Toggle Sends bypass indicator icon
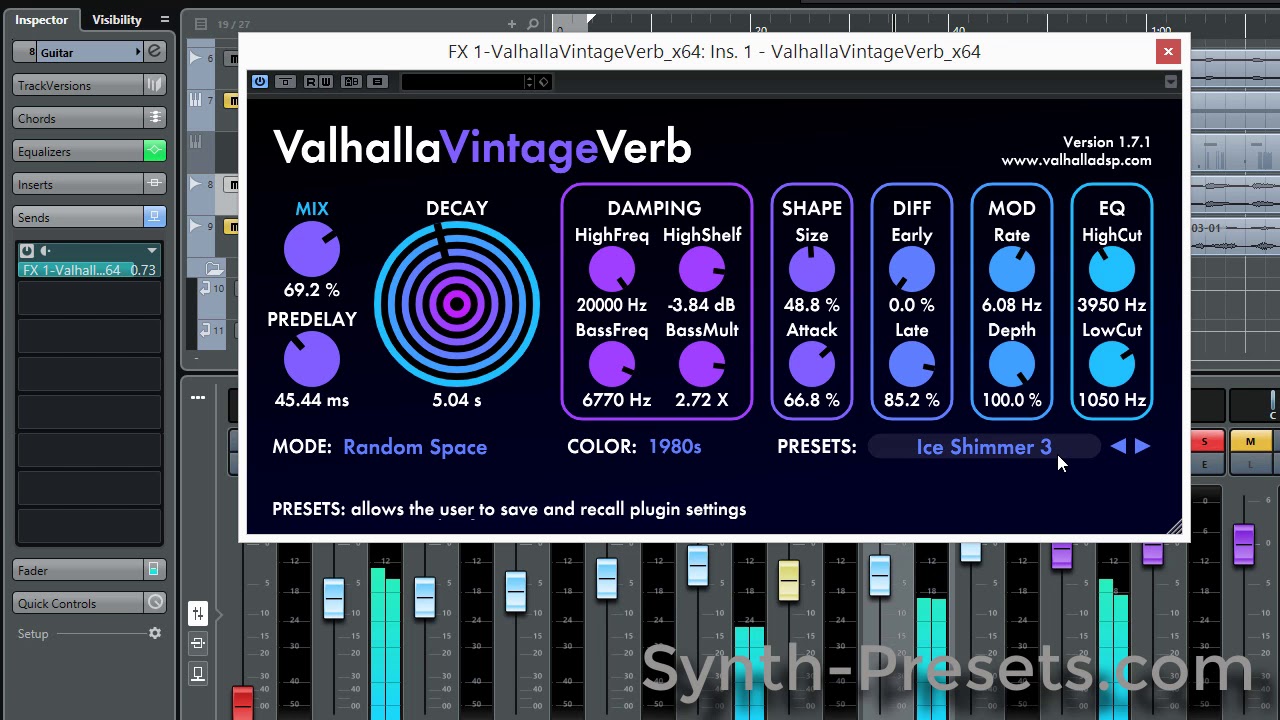The height and width of the screenshot is (720, 1280). (155, 217)
